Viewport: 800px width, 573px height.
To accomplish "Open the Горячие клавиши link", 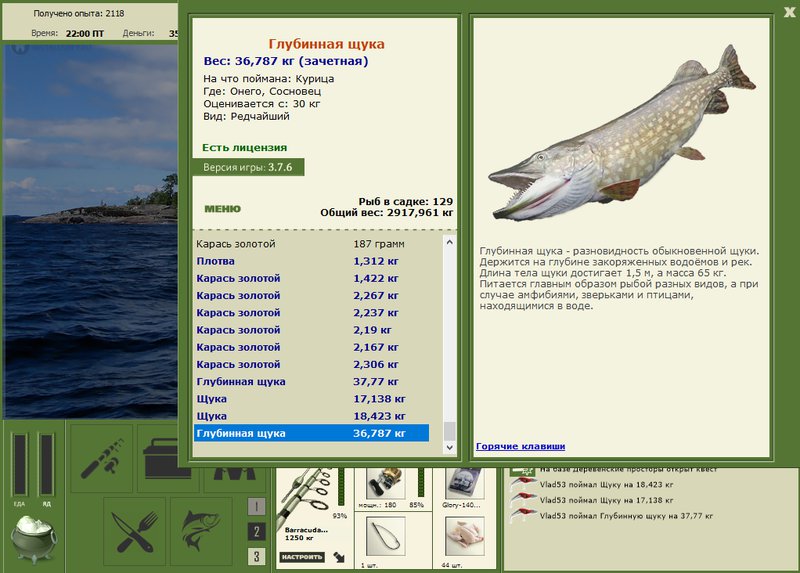I will (x=520, y=446).
